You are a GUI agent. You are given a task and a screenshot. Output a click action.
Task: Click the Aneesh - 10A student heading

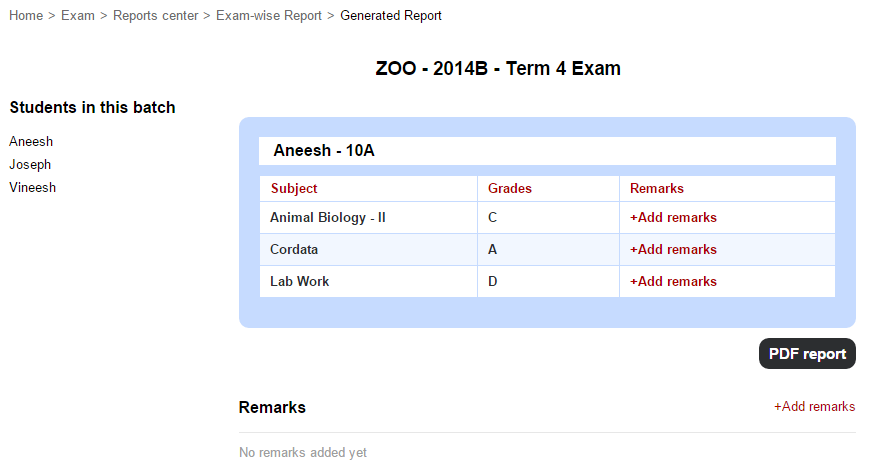coord(324,150)
